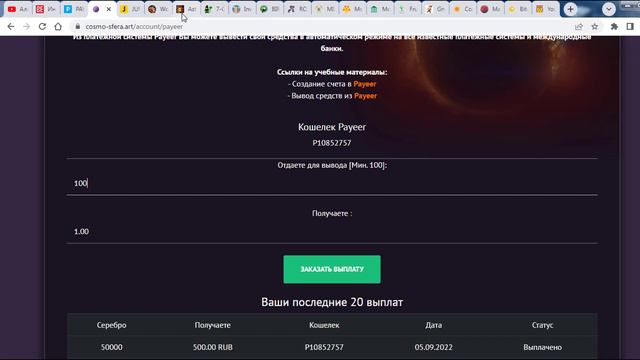
Task: Go back with the browser back arrow
Action: [11, 27]
